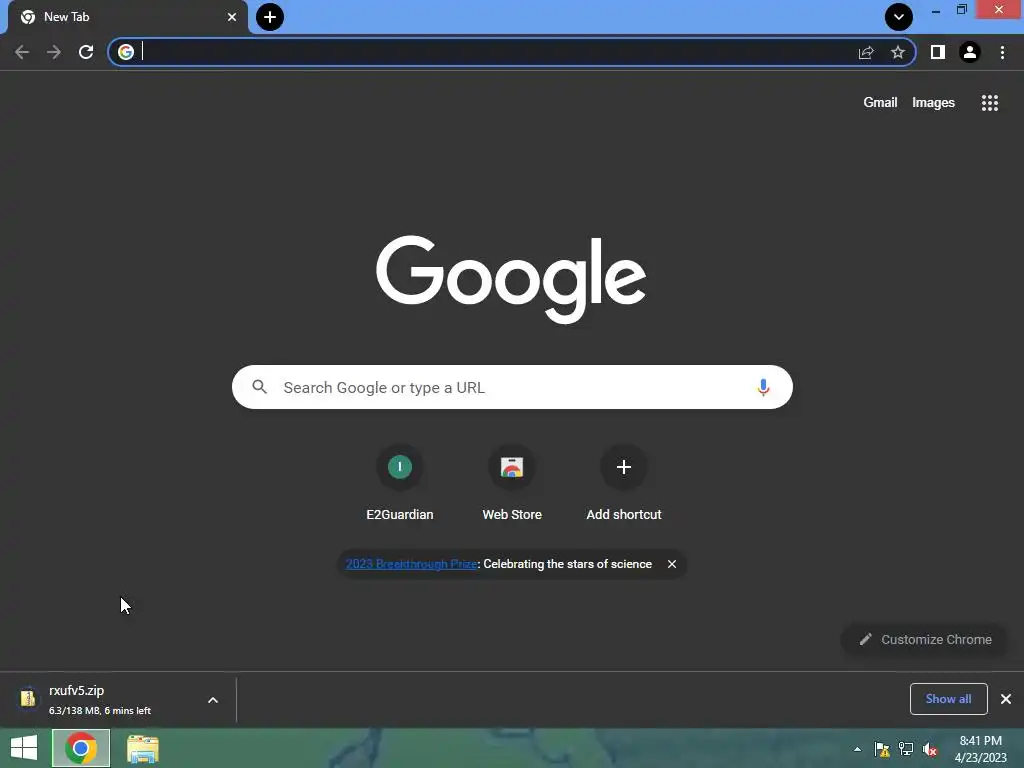Image resolution: width=1024 pixels, height=768 pixels.
Task: Open the E2Guardian shortcut
Action: coord(400,483)
